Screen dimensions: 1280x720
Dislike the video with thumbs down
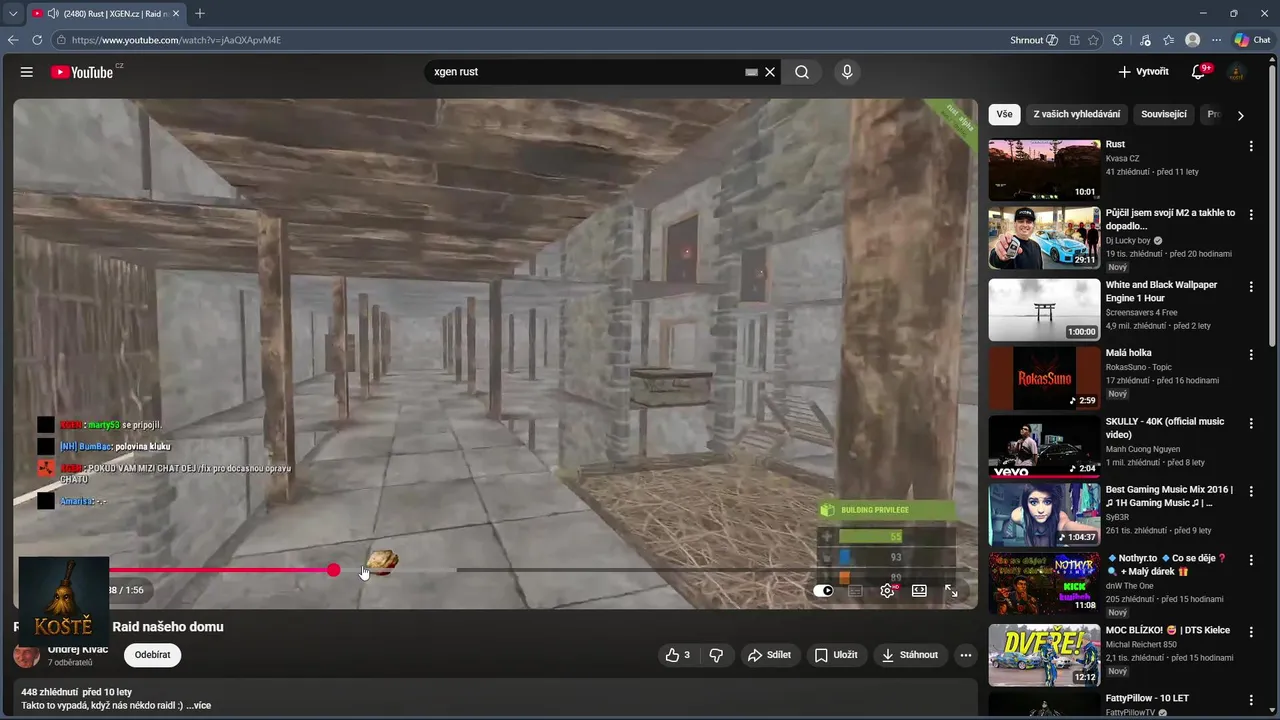pyautogui.click(x=716, y=655)
